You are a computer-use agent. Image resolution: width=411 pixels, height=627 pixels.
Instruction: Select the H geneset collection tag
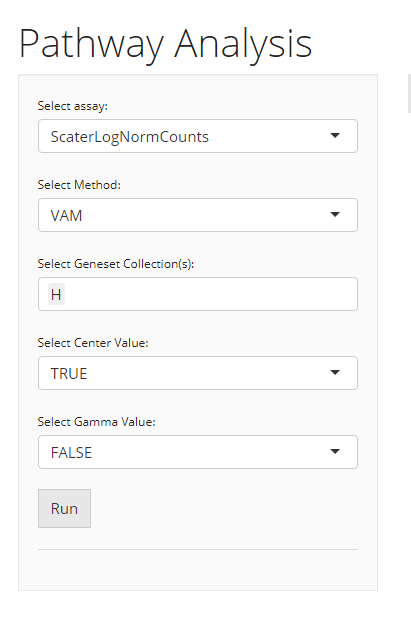56,295
